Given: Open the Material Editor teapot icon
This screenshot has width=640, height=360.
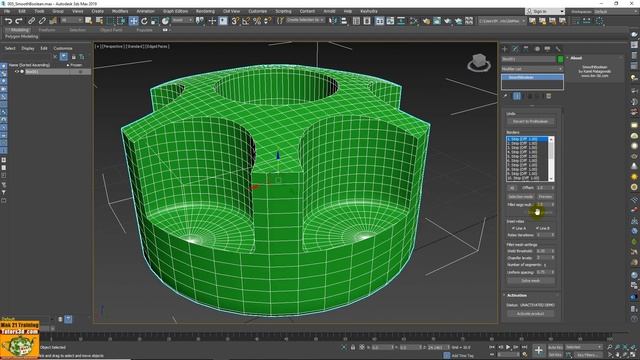Looking at the screenshot, I should (x=413, y=20).
